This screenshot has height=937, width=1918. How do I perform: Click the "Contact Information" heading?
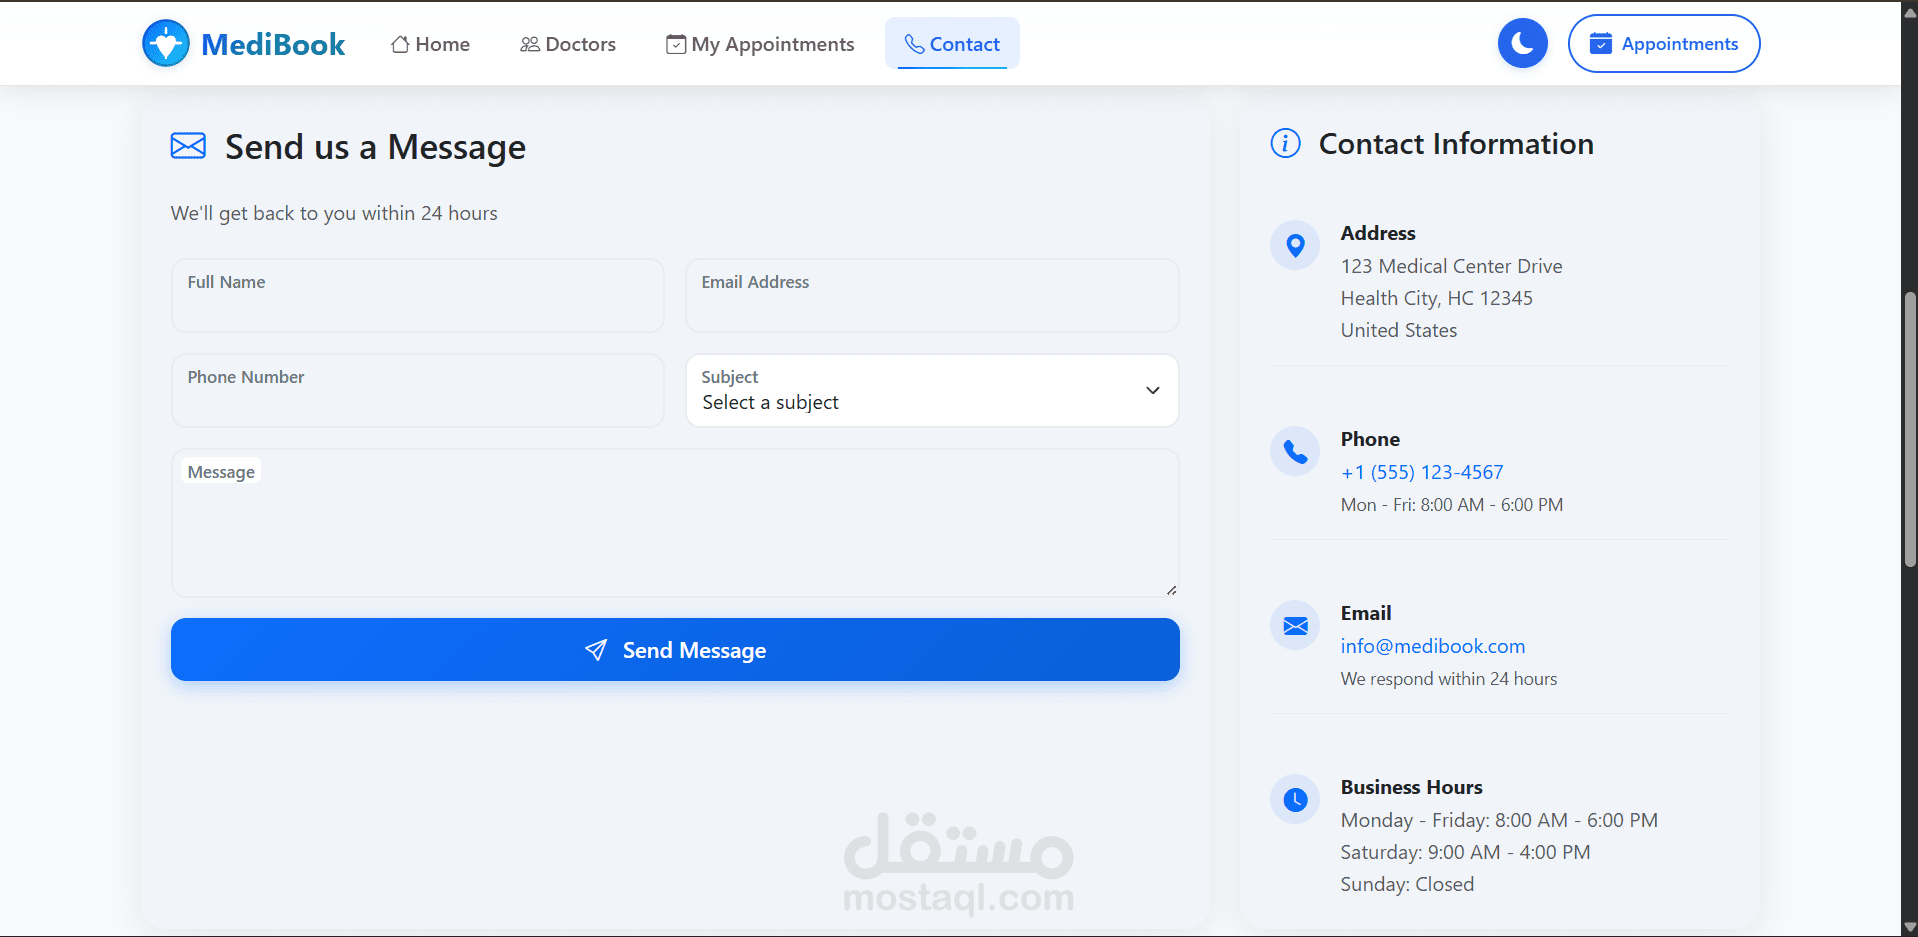pyautogui.click(x=1456, y=144)
